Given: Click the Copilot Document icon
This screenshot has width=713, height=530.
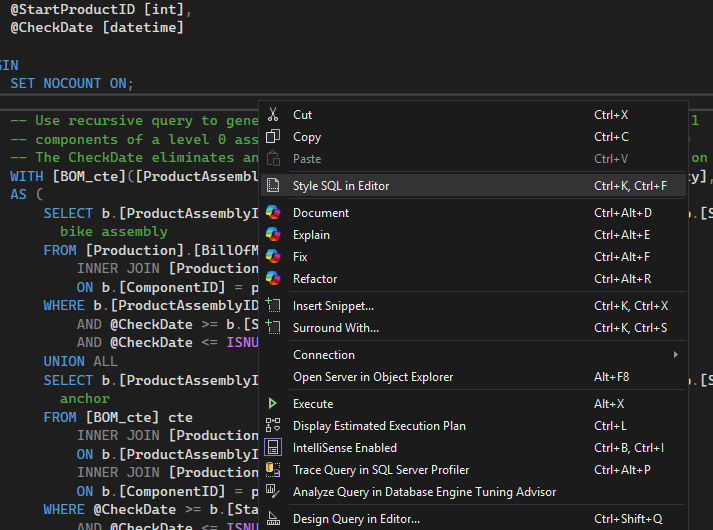Looking at the screenshot, I should [273, 213].
